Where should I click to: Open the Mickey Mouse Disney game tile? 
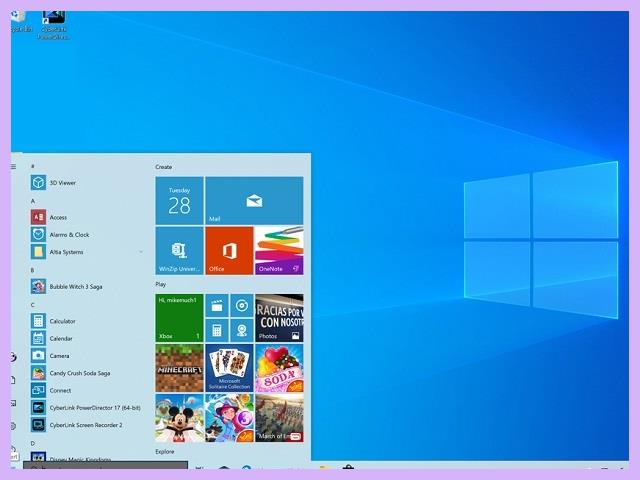179,418
